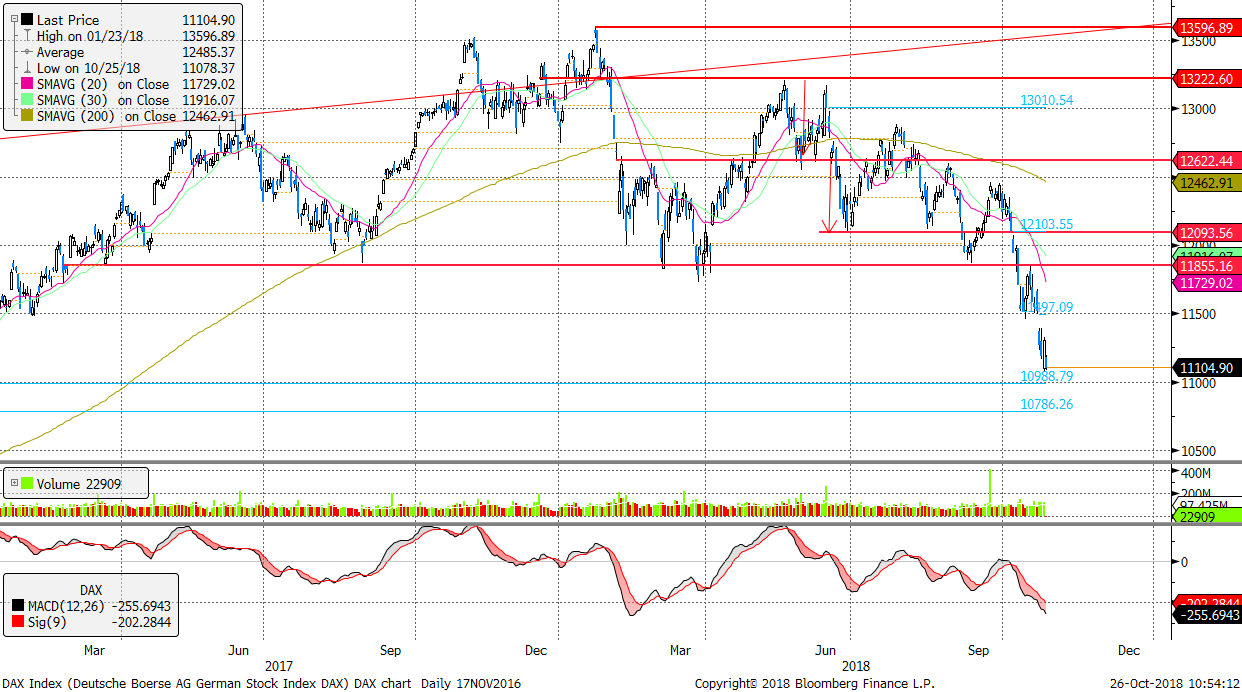1242x692 pixels.
Task: Click the 'Dec' label near chart's right edge
Action: [x=1128, y=650]
